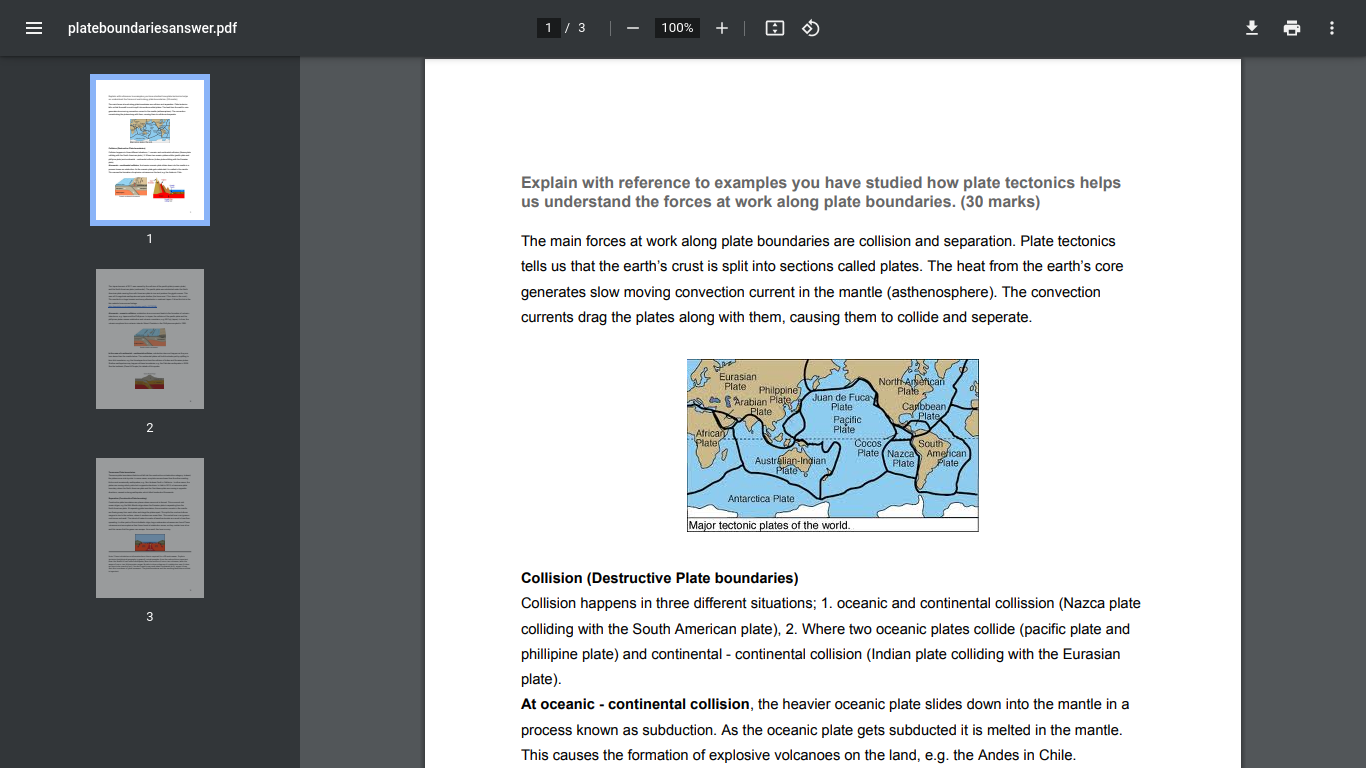The image size is (1366, 768).
Task: Click the 'Australian-Indian Plate' map label
Action: pyautogui.click(x=790, y=465)
